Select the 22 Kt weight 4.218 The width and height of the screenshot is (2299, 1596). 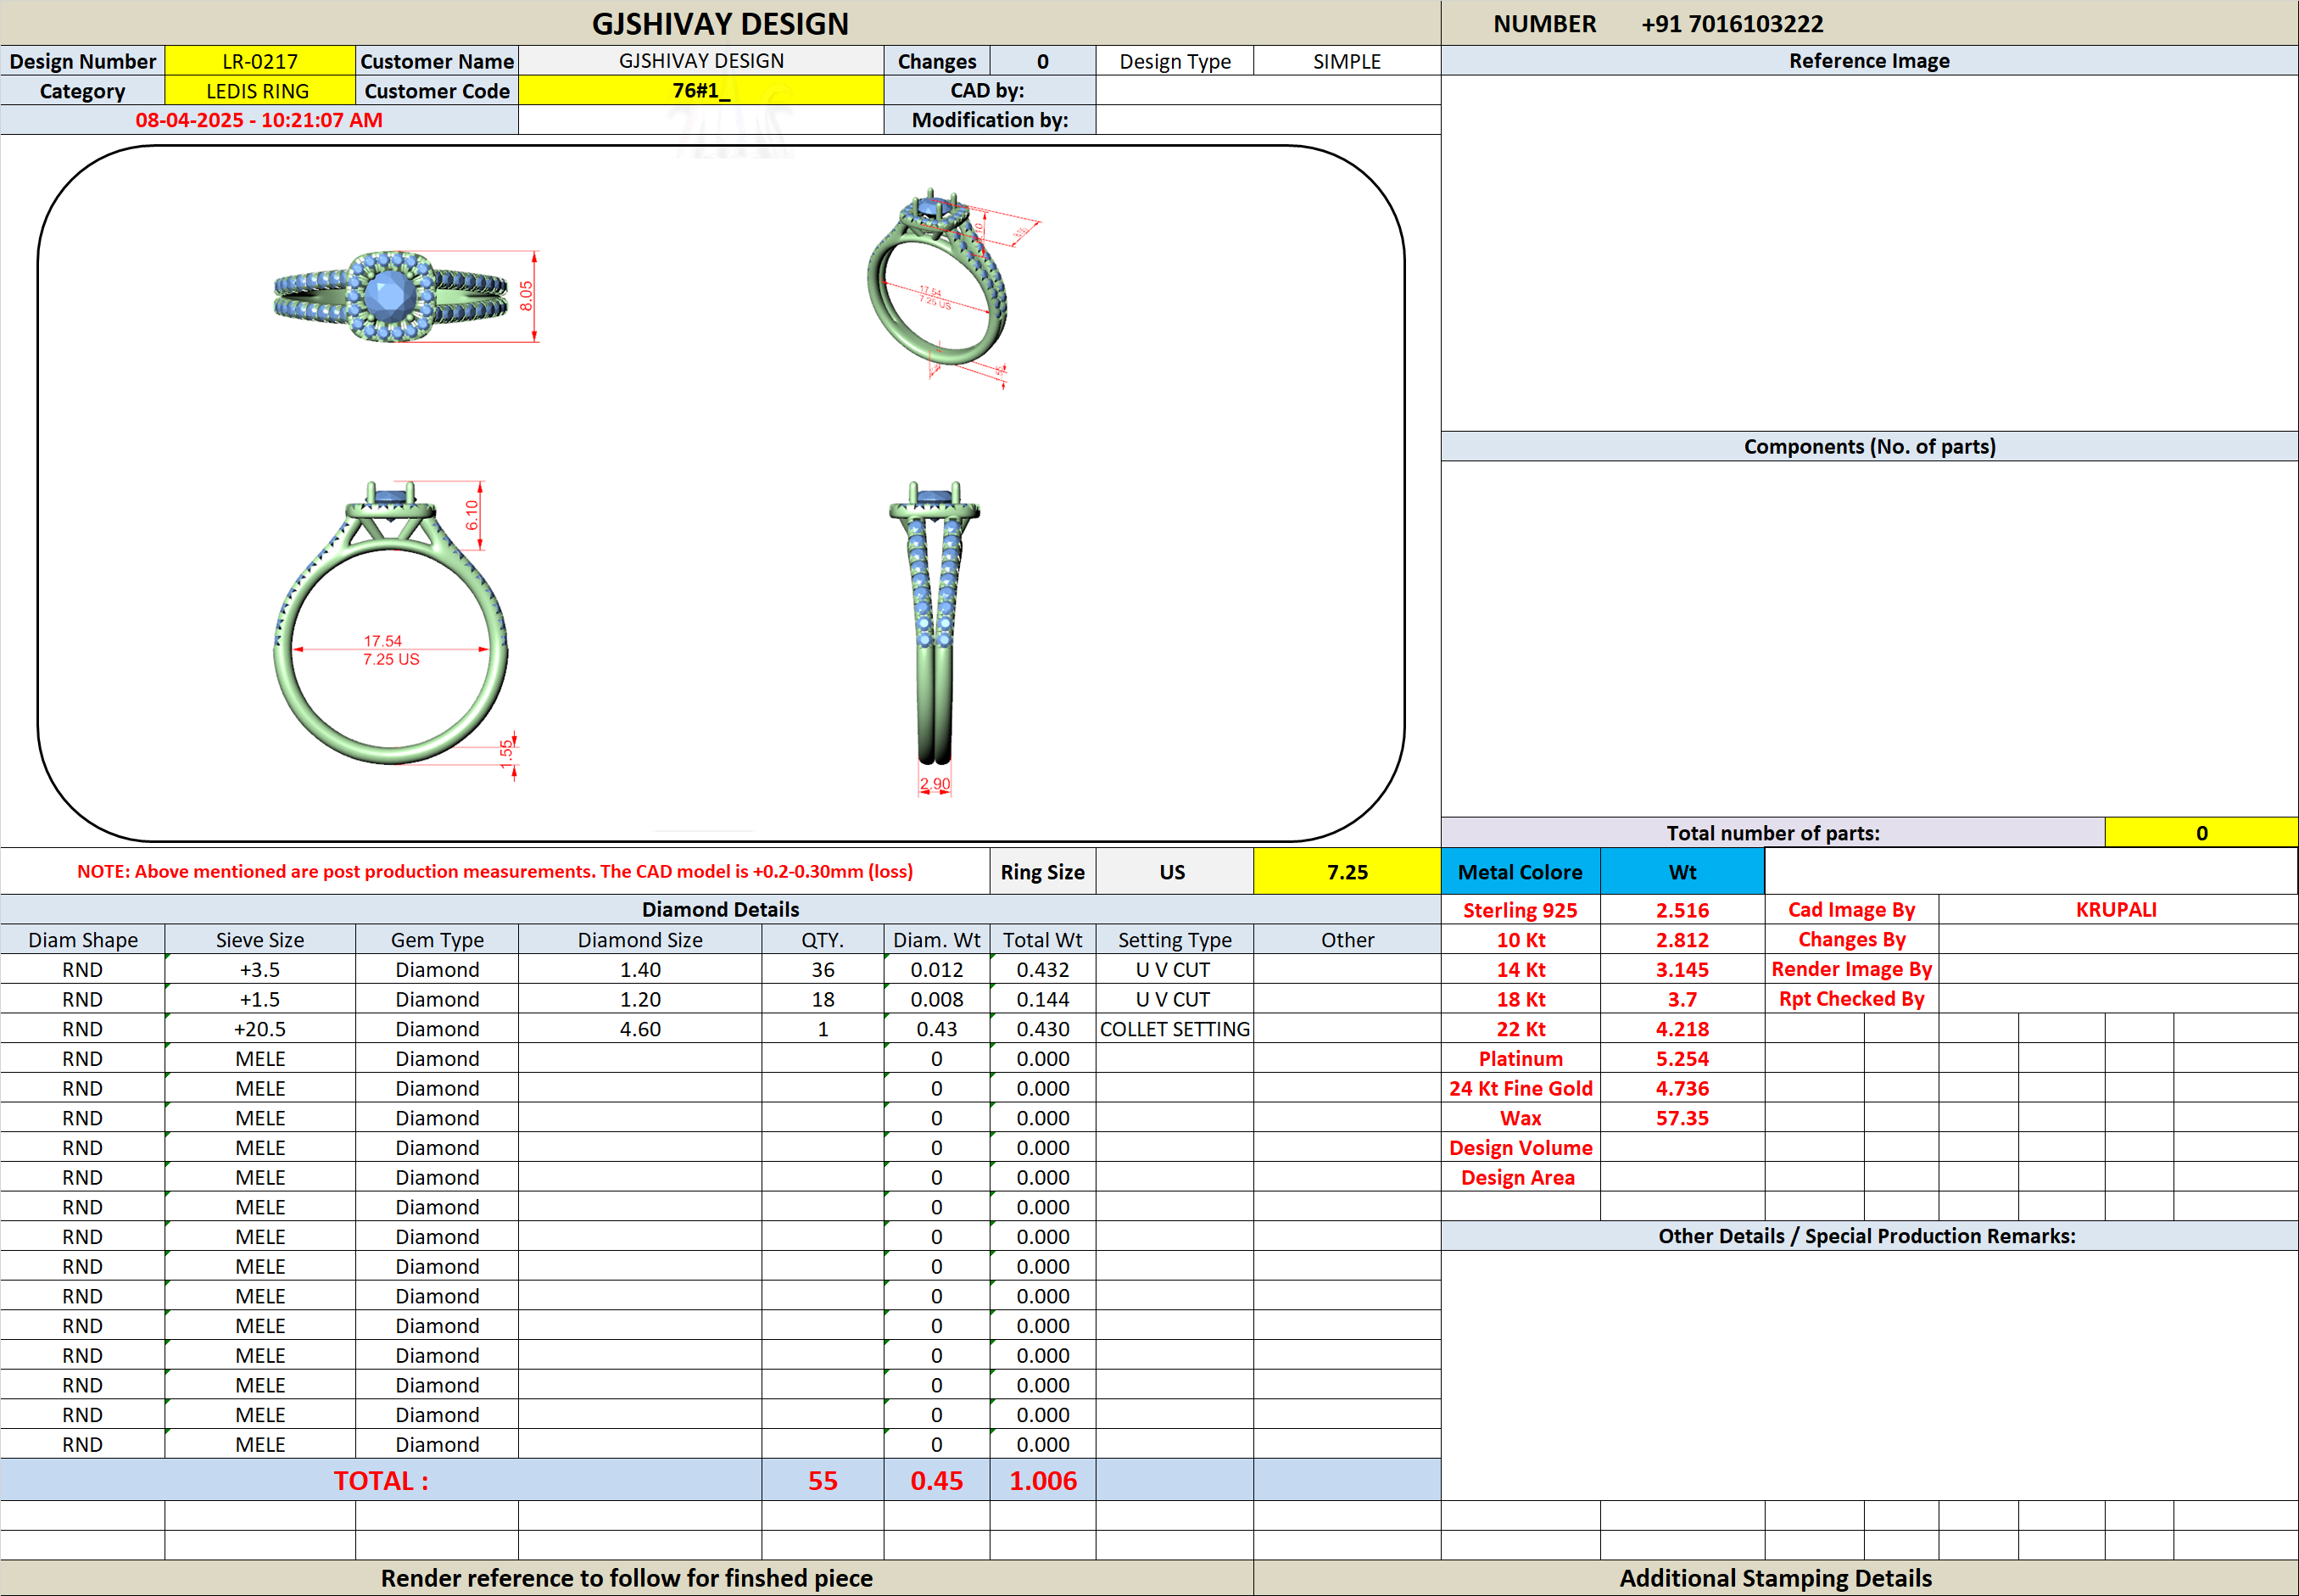[x=1682, y=1029]
